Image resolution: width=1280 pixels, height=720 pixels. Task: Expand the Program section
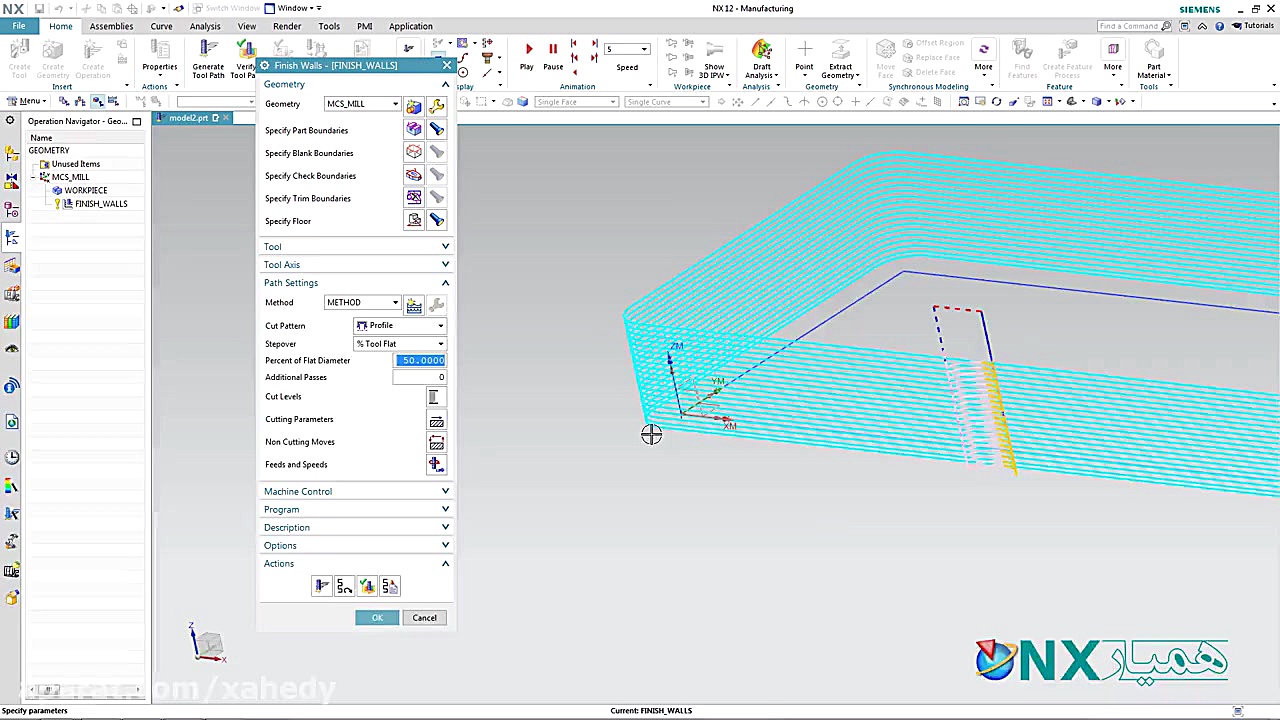[355, 510]
